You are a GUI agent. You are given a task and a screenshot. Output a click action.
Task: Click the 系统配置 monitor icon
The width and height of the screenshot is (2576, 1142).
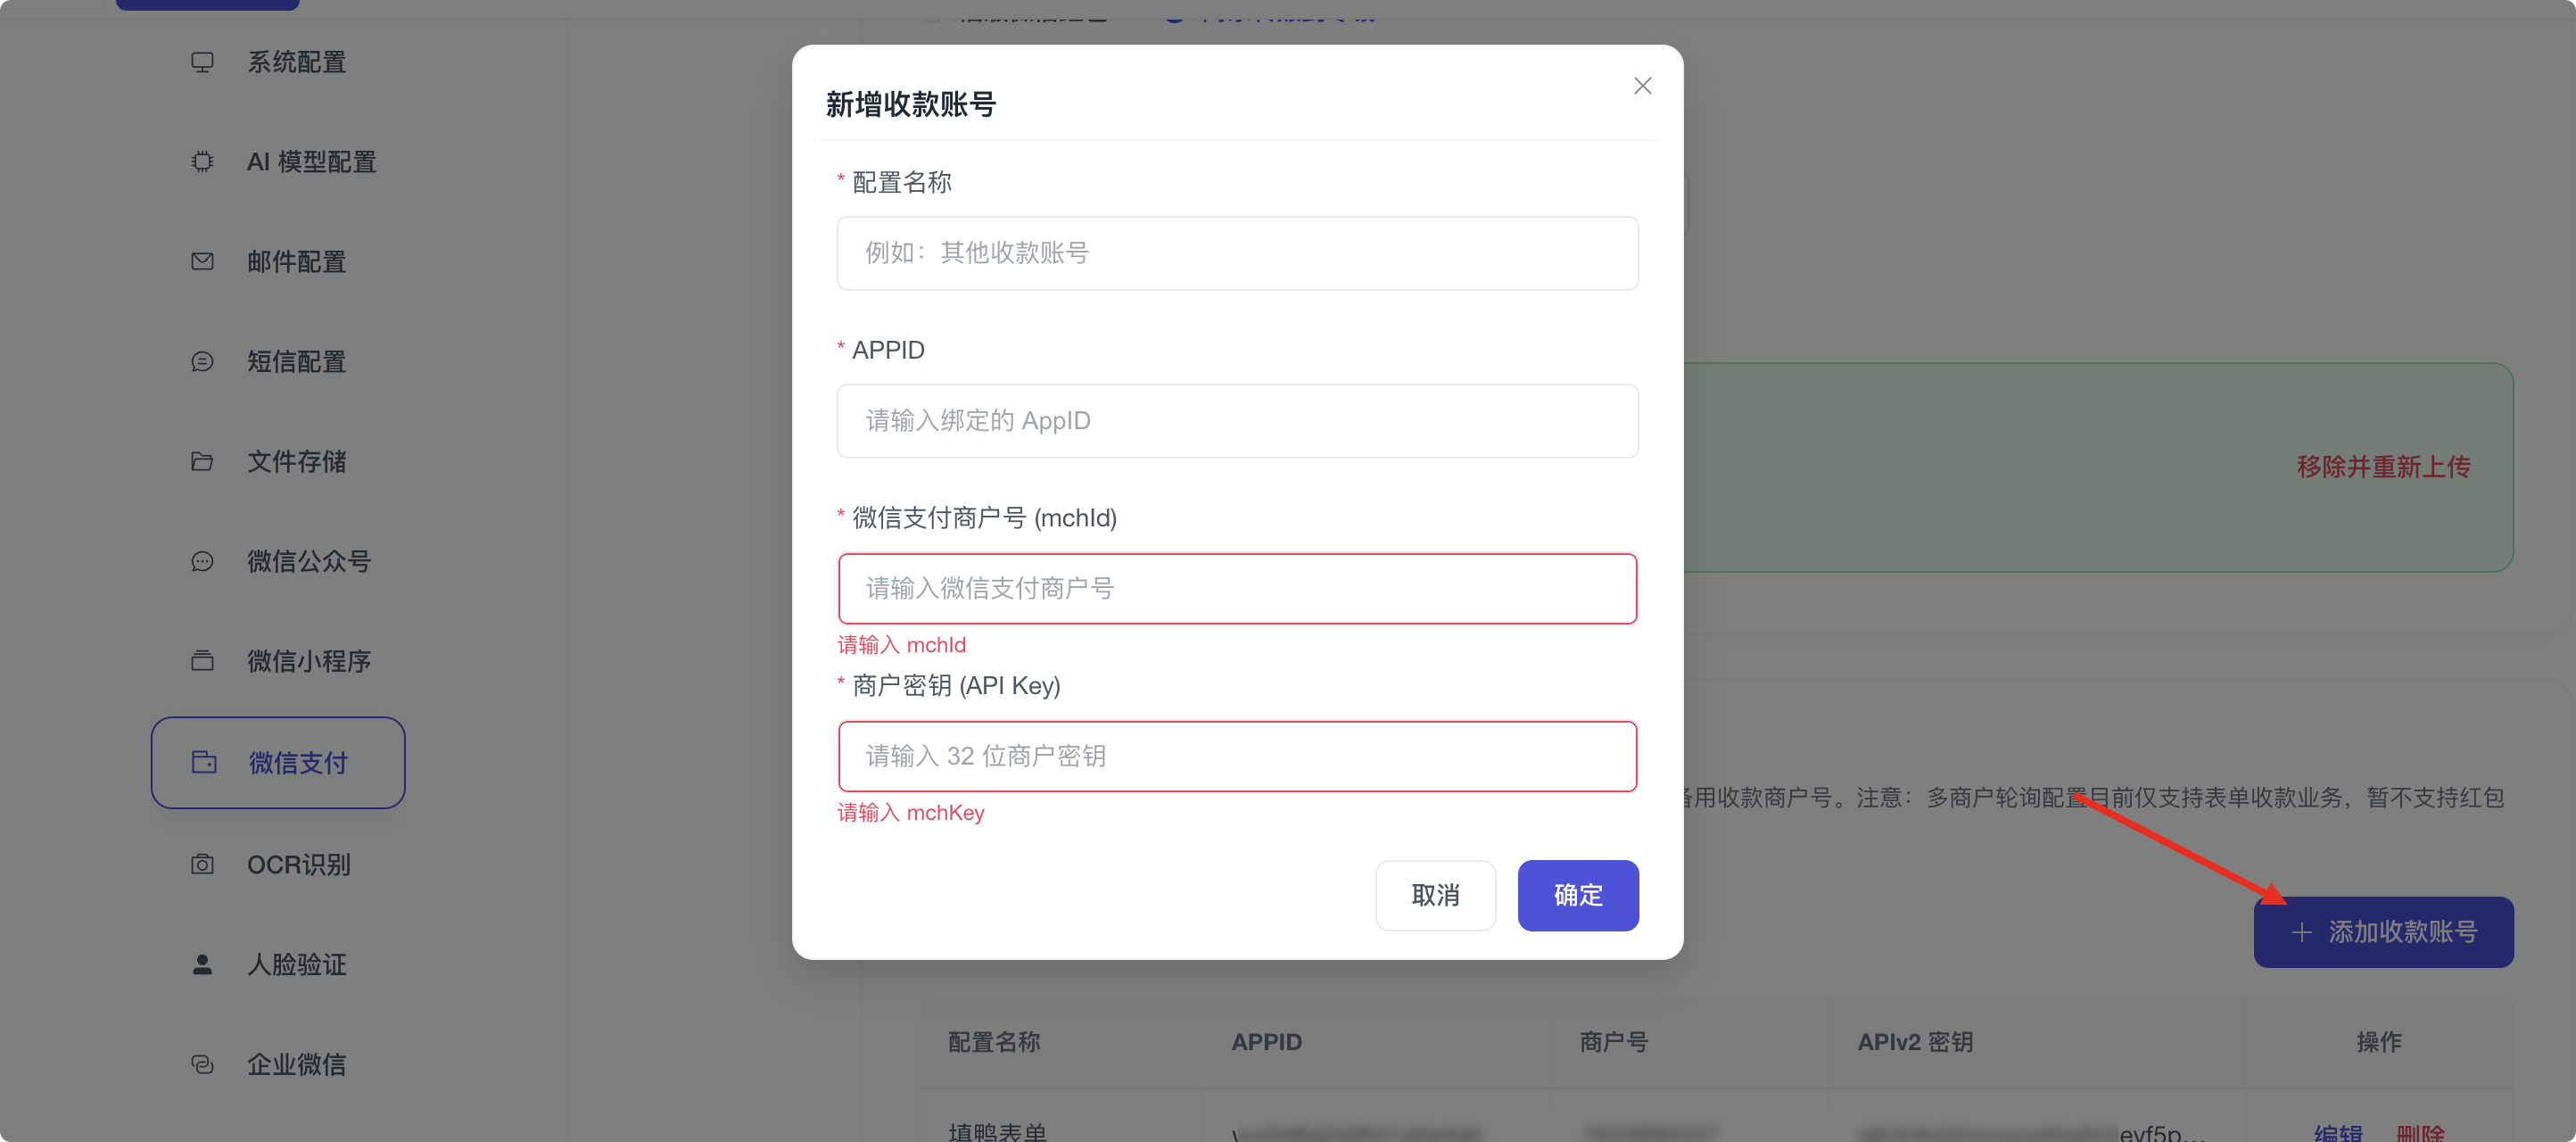[x=202, y=62]
